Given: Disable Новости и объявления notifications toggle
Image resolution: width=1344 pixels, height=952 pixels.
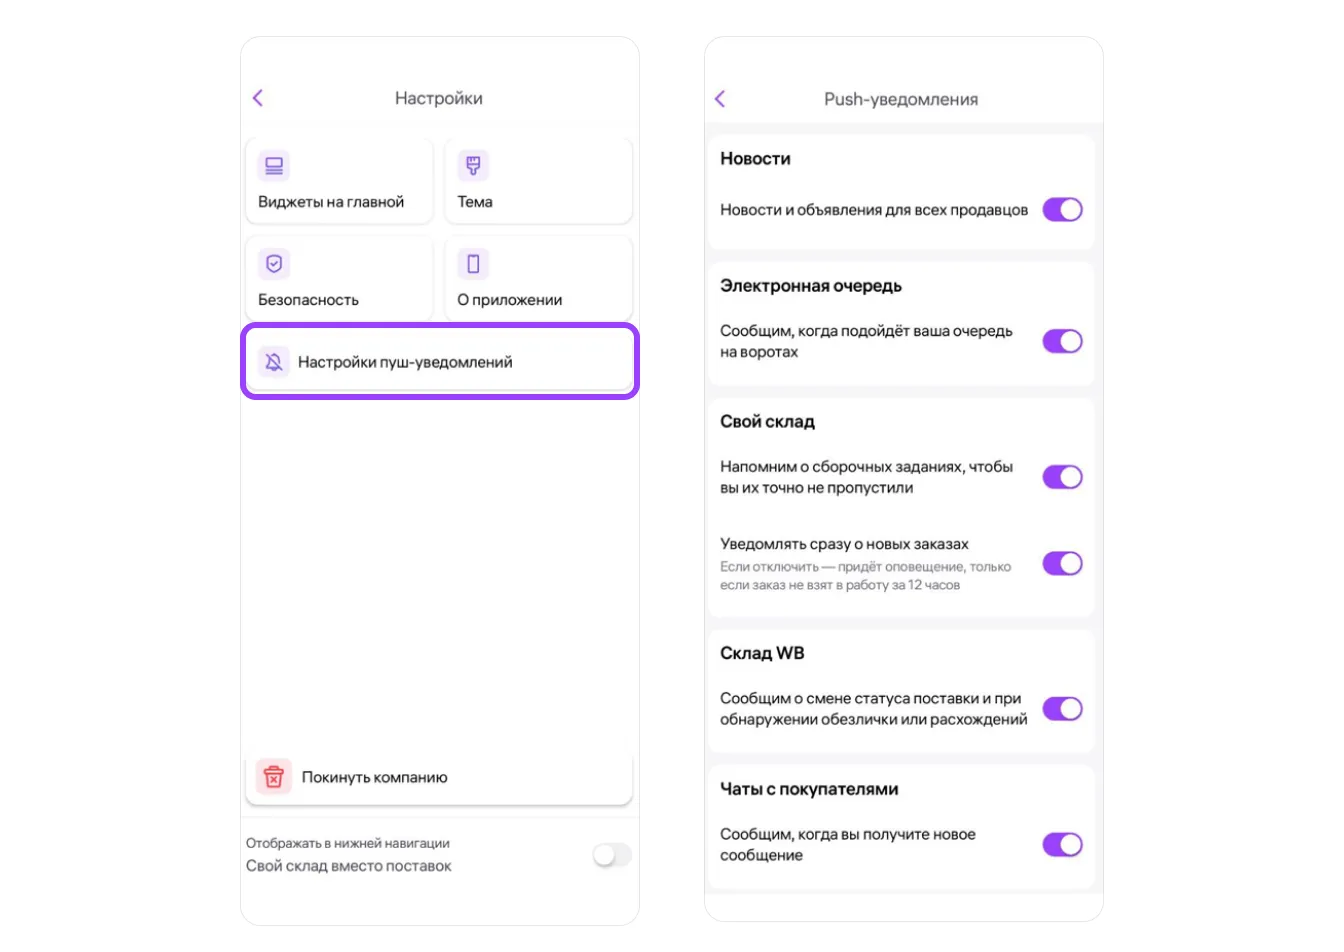Looking at the screenshot, I should click(1062, 210).
